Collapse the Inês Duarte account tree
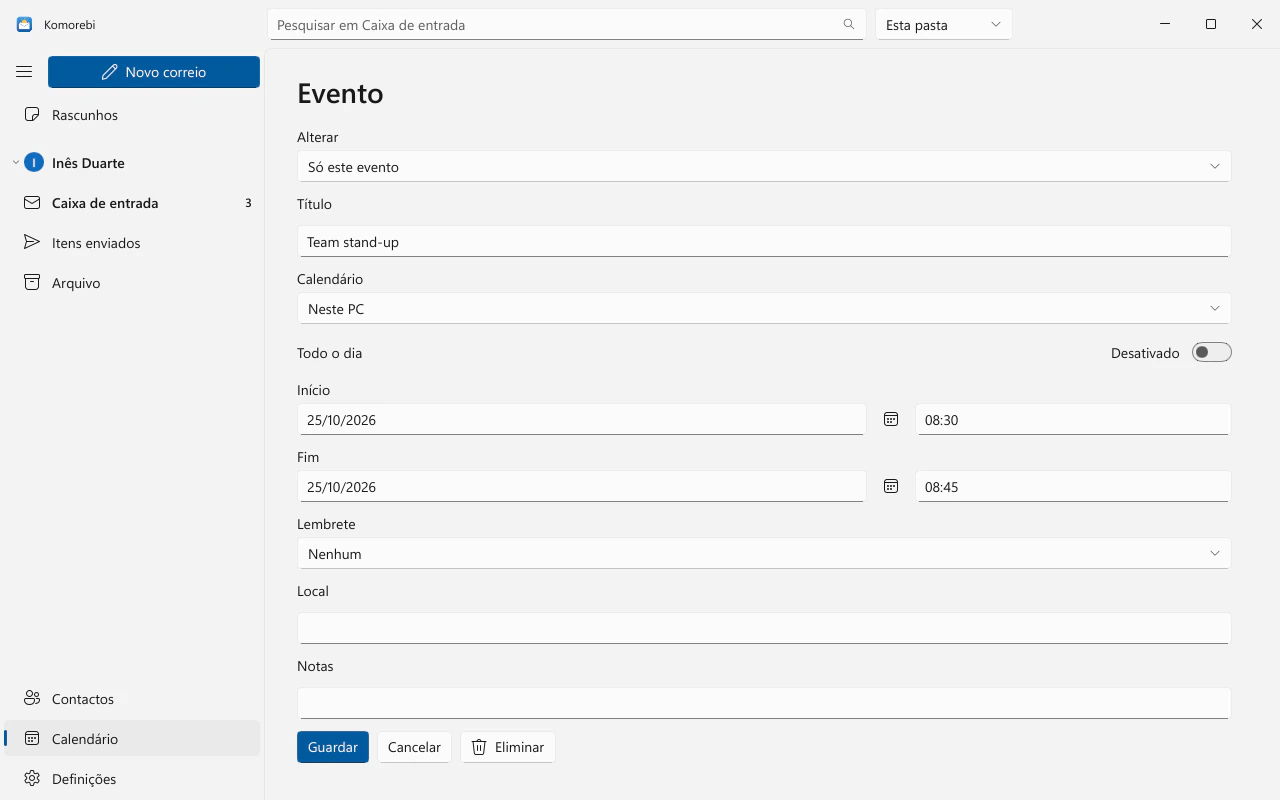 point(15,163)
